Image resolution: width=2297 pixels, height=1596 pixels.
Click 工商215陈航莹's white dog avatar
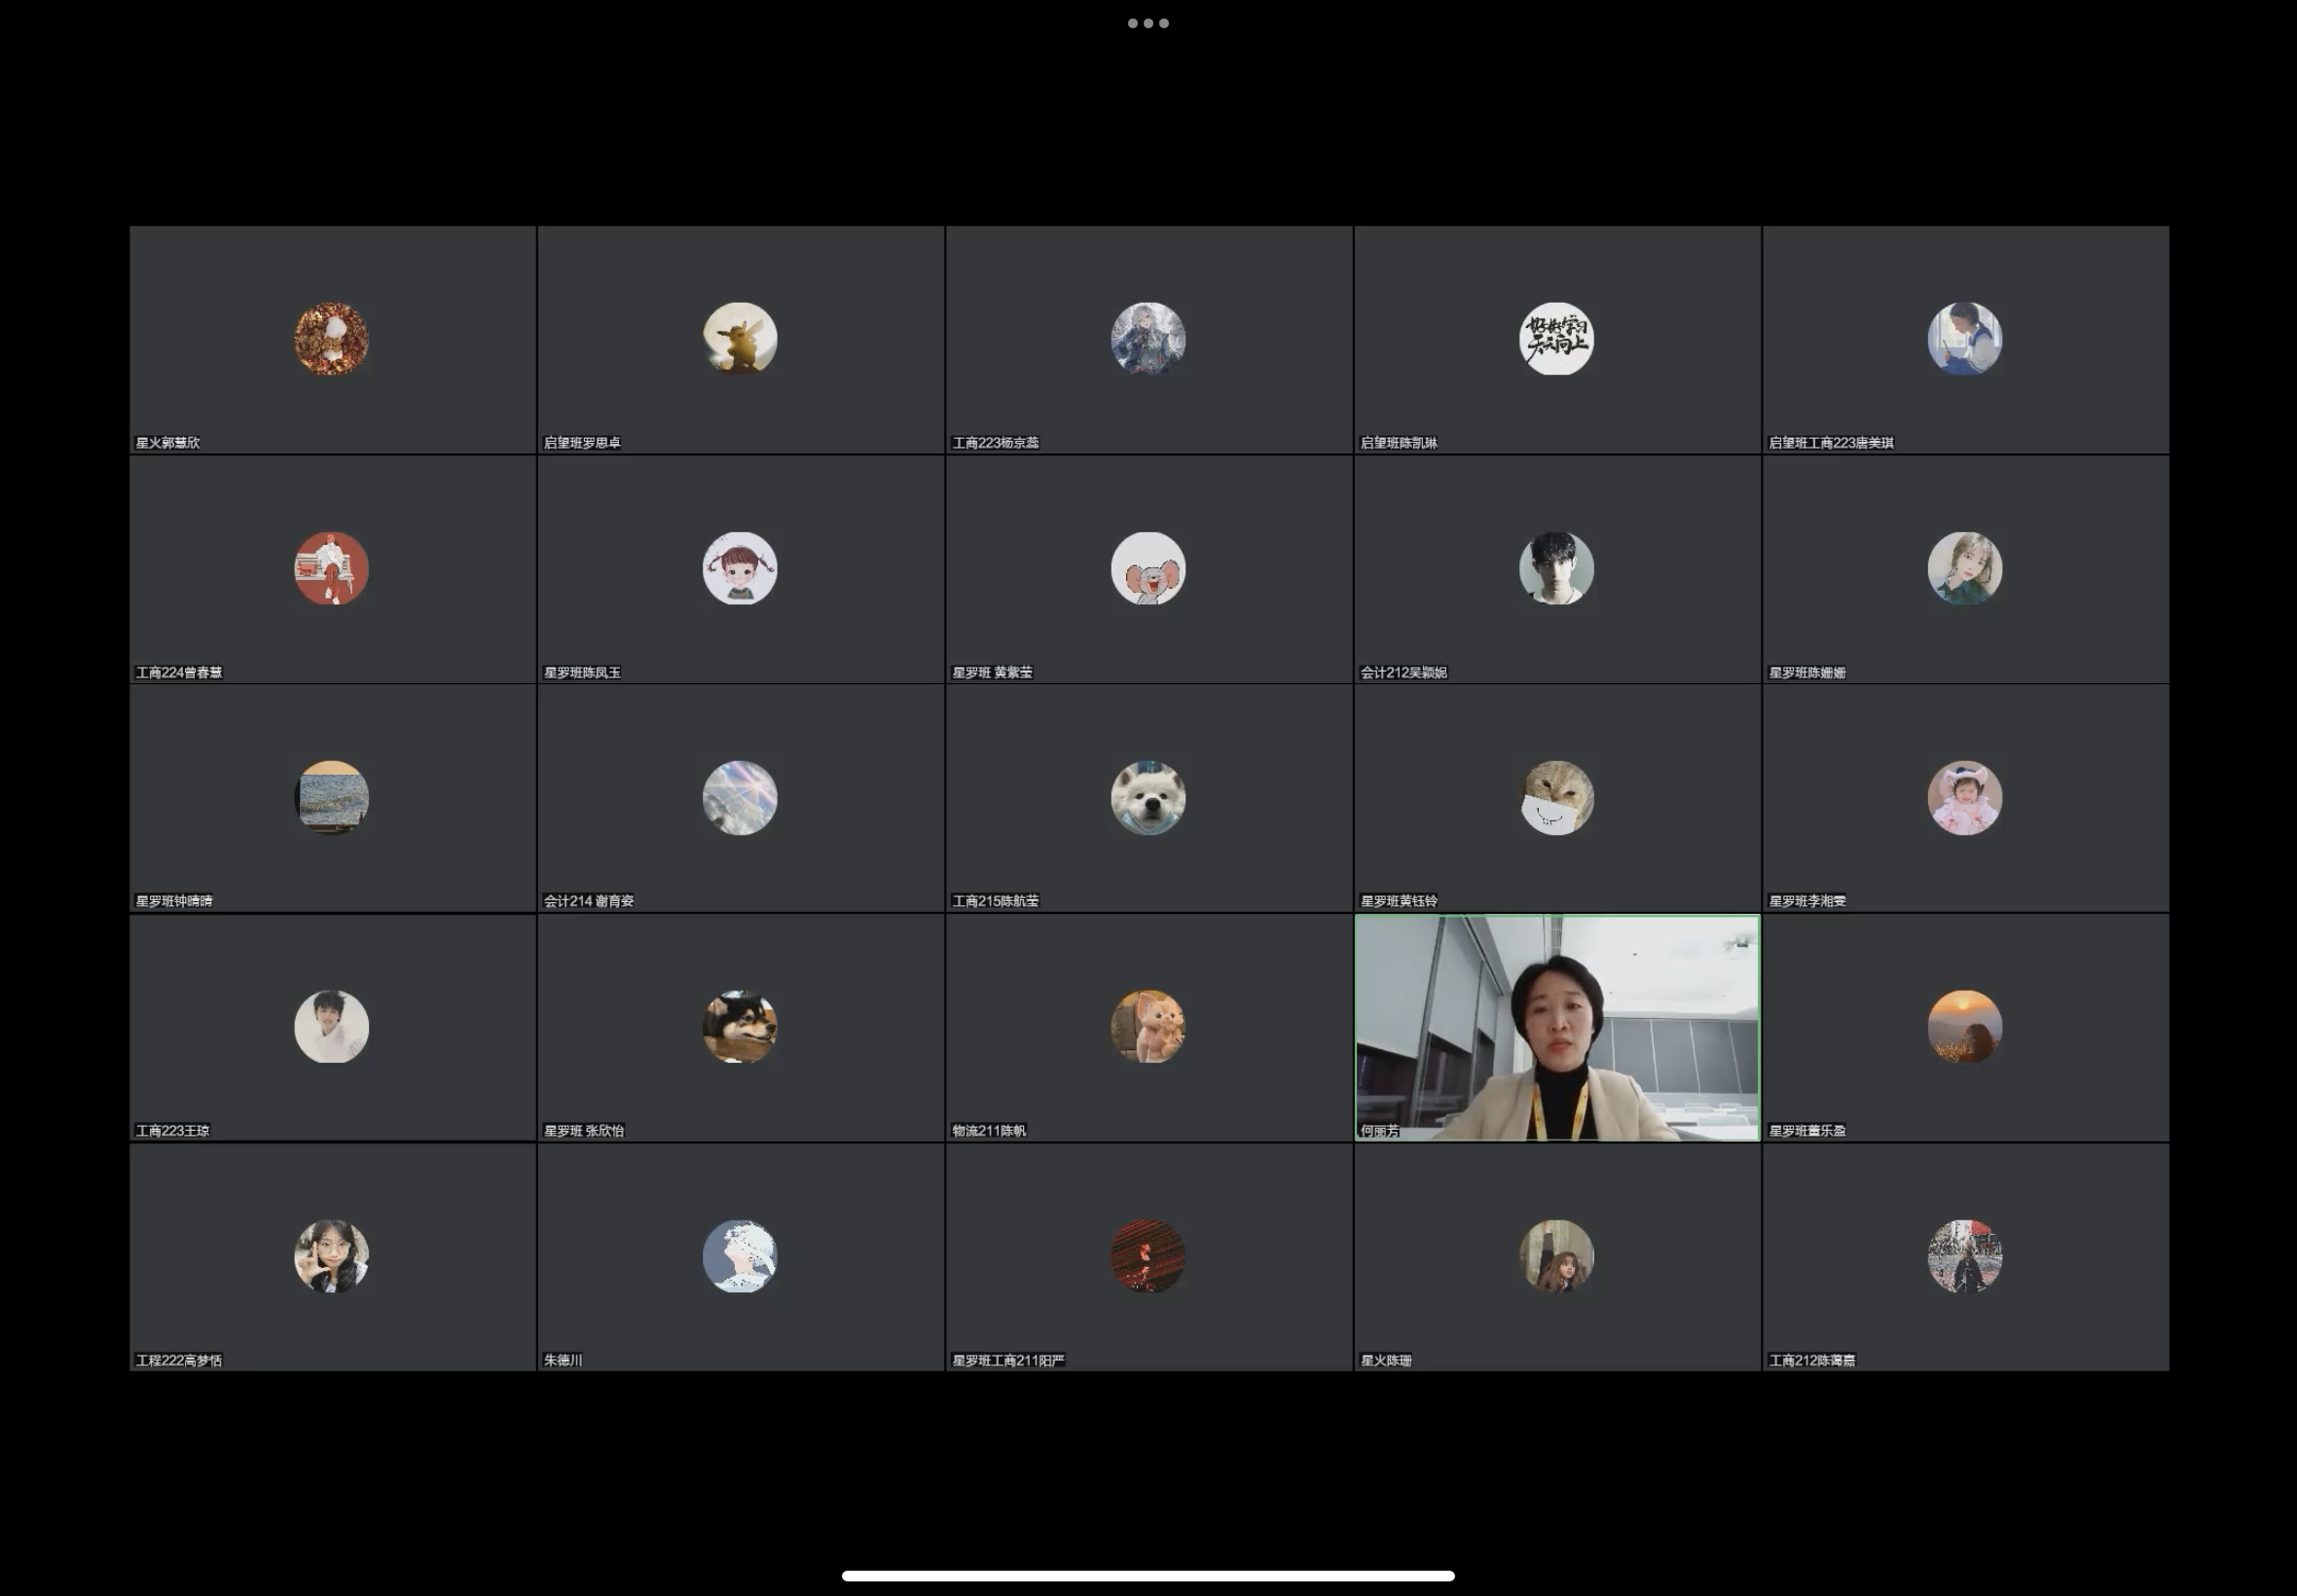tap(1148, 798)
